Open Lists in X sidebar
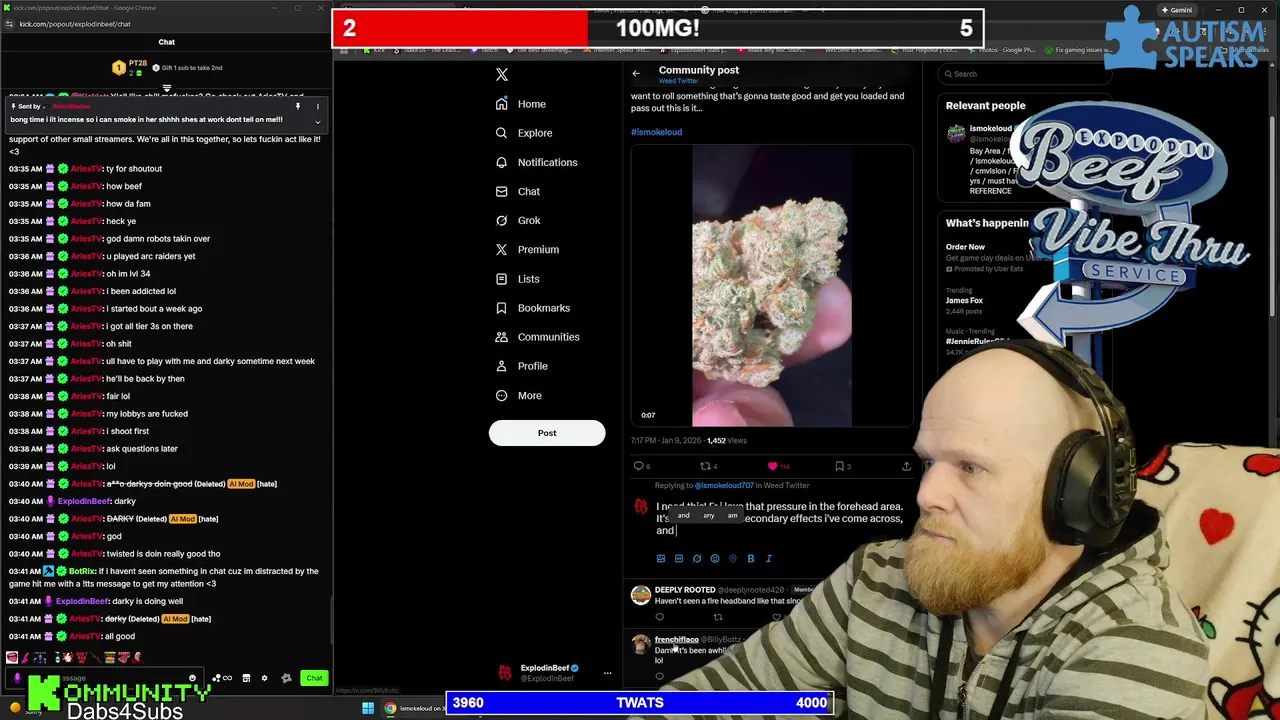 pyautogui.click(x=517, y=279)
